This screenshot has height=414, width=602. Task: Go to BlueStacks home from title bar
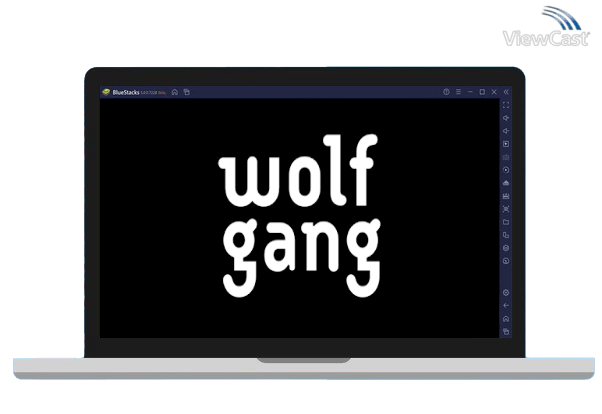tap(175, 92)
